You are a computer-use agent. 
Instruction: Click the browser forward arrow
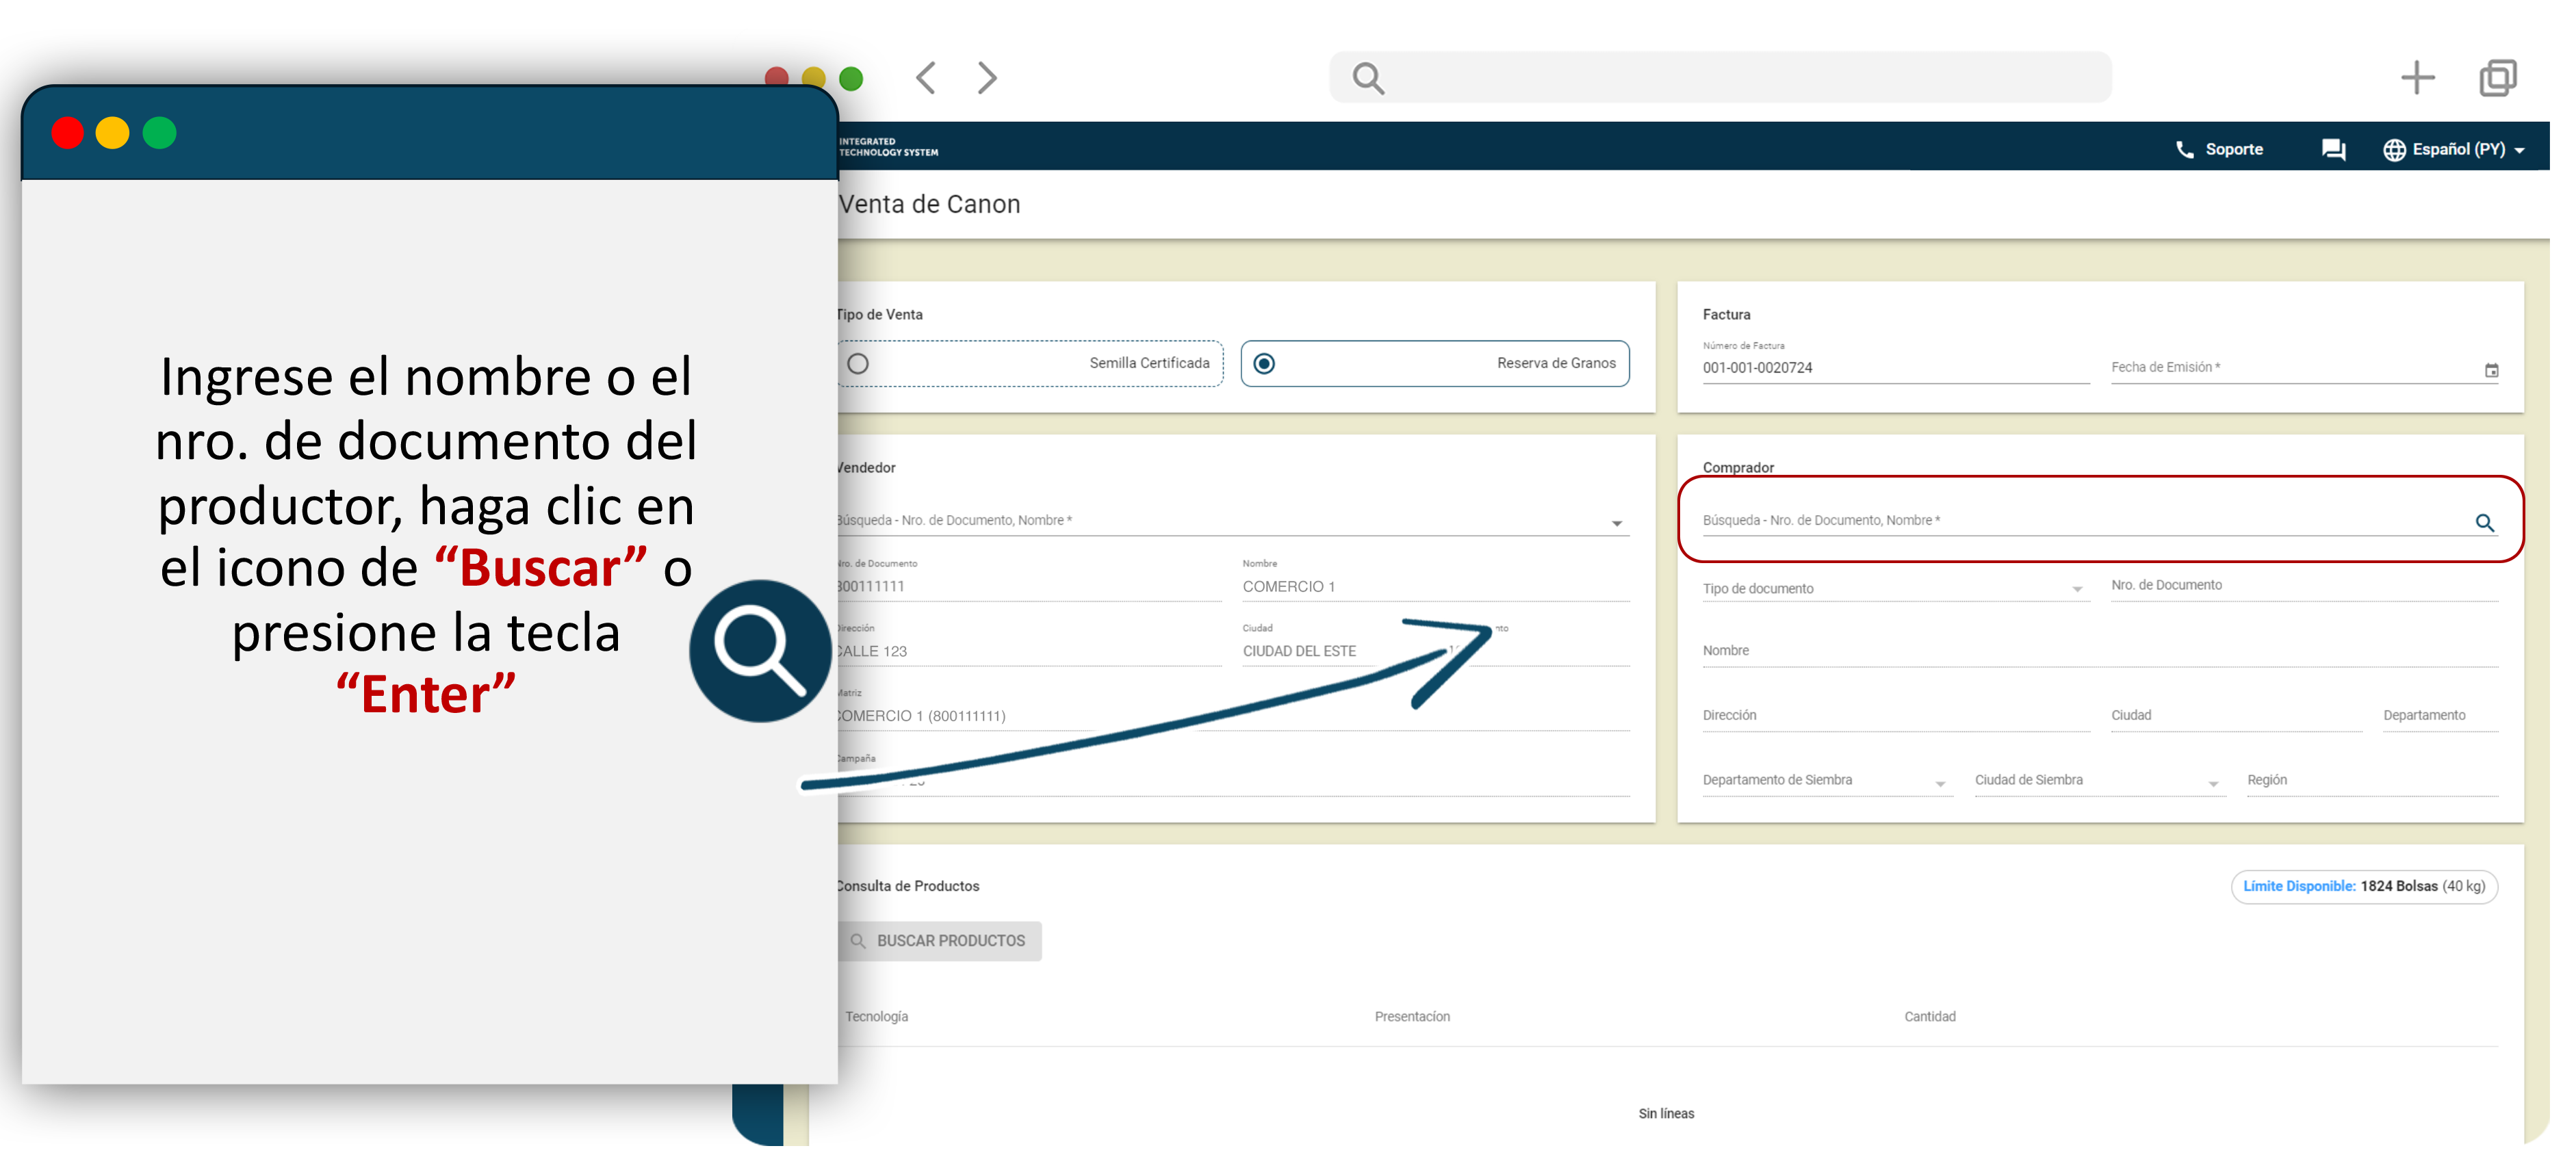point(987,78)
